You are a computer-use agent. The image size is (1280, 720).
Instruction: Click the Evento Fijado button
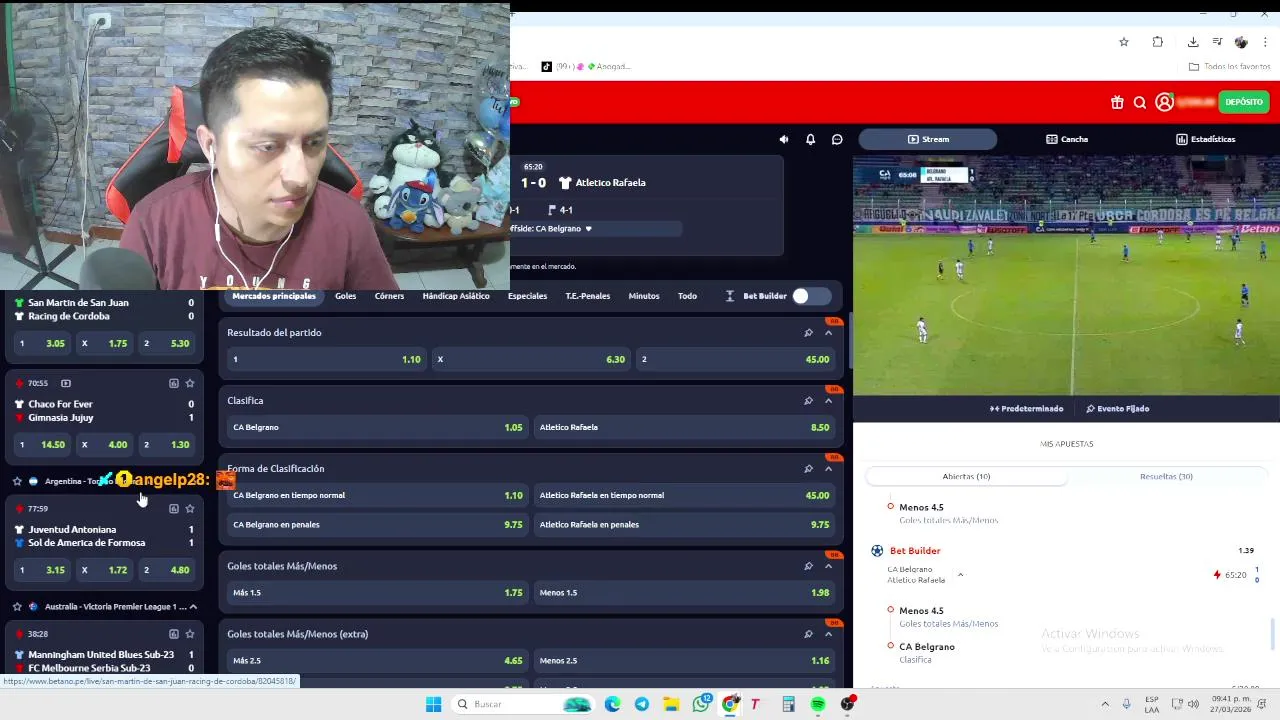coord(1117,408)
